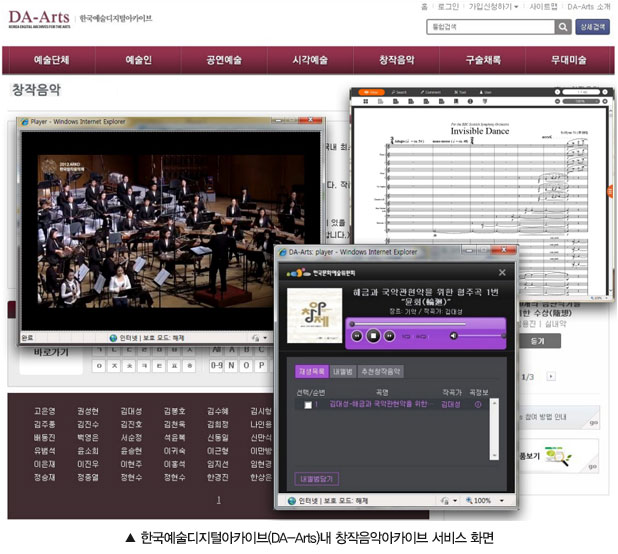The image size is (618, 554).
Task: Open composer 김대성 in the name list
Action: click(131, 411)
